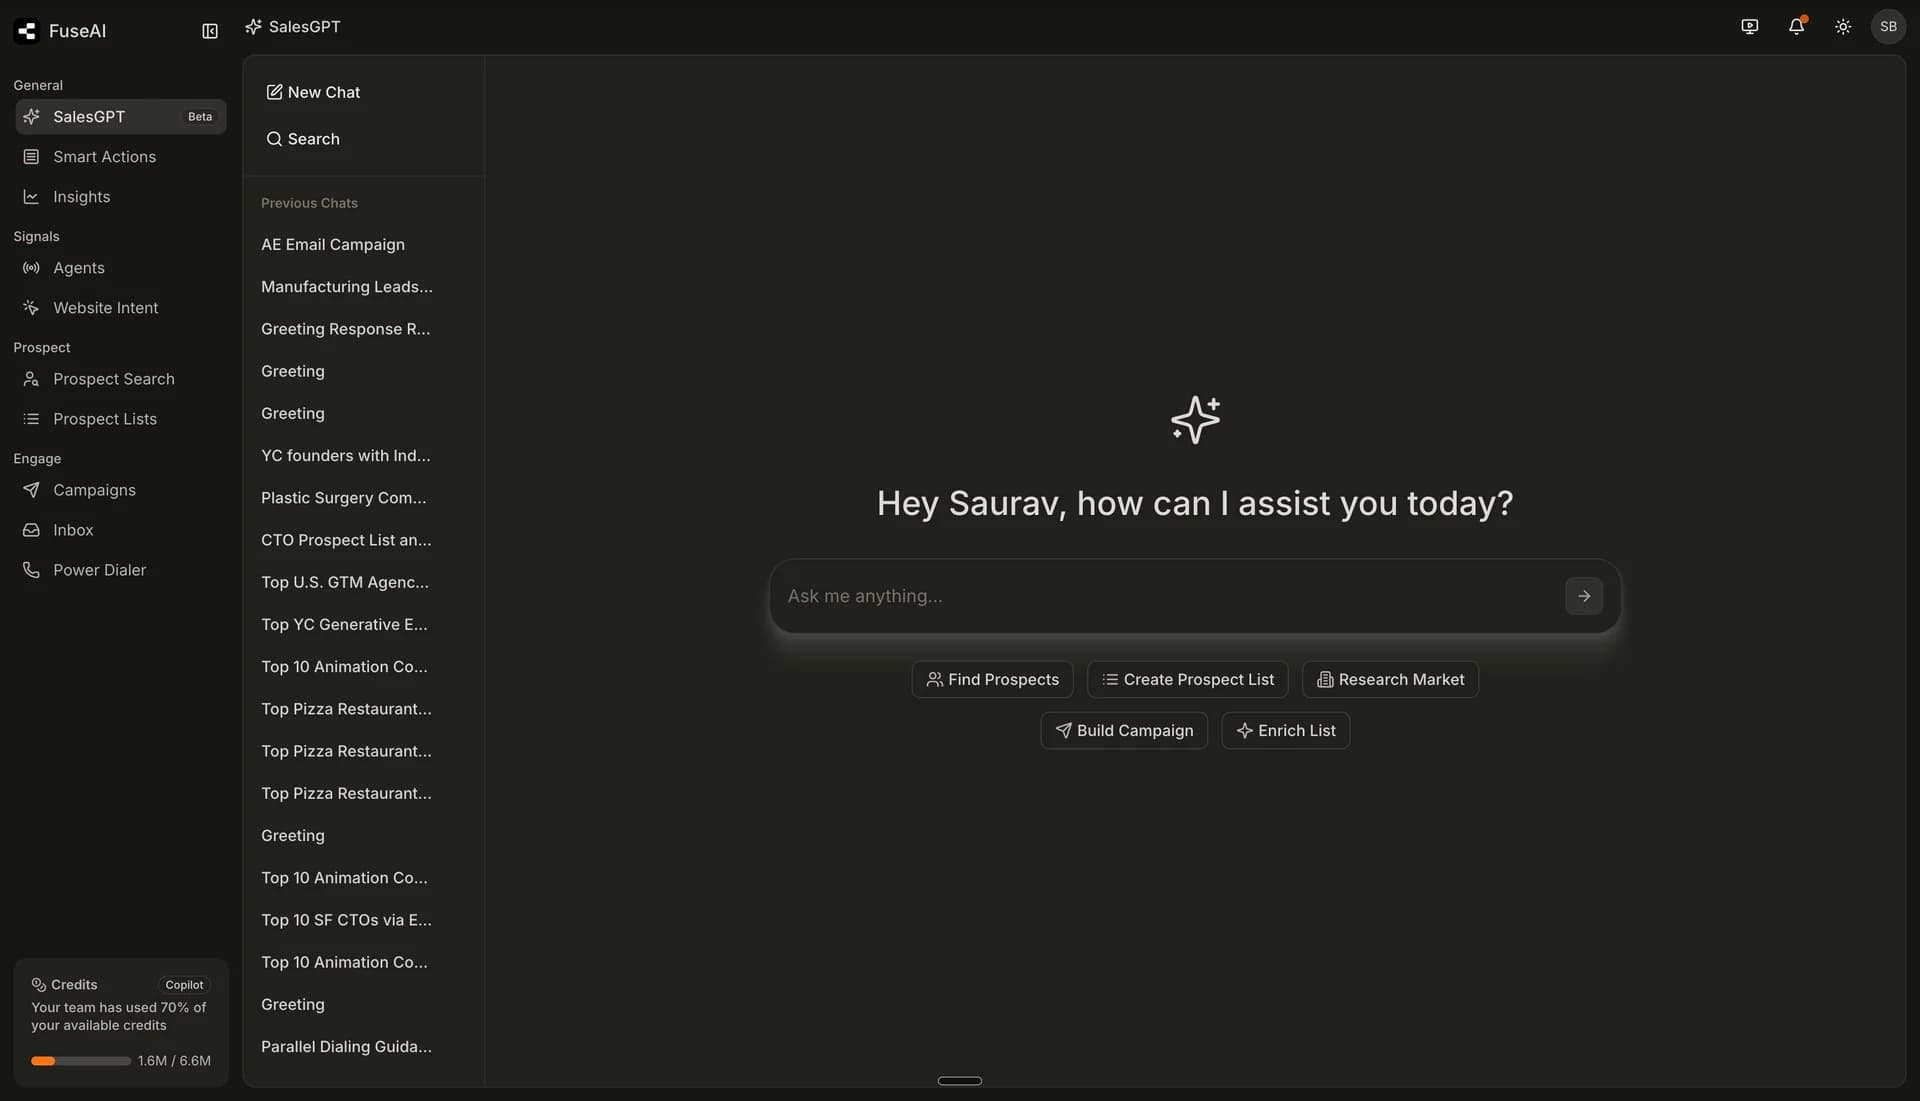The width and height of the screenshot is (1920, 1101).
Task: Click the notifications bell
Action: [1797, 27]
